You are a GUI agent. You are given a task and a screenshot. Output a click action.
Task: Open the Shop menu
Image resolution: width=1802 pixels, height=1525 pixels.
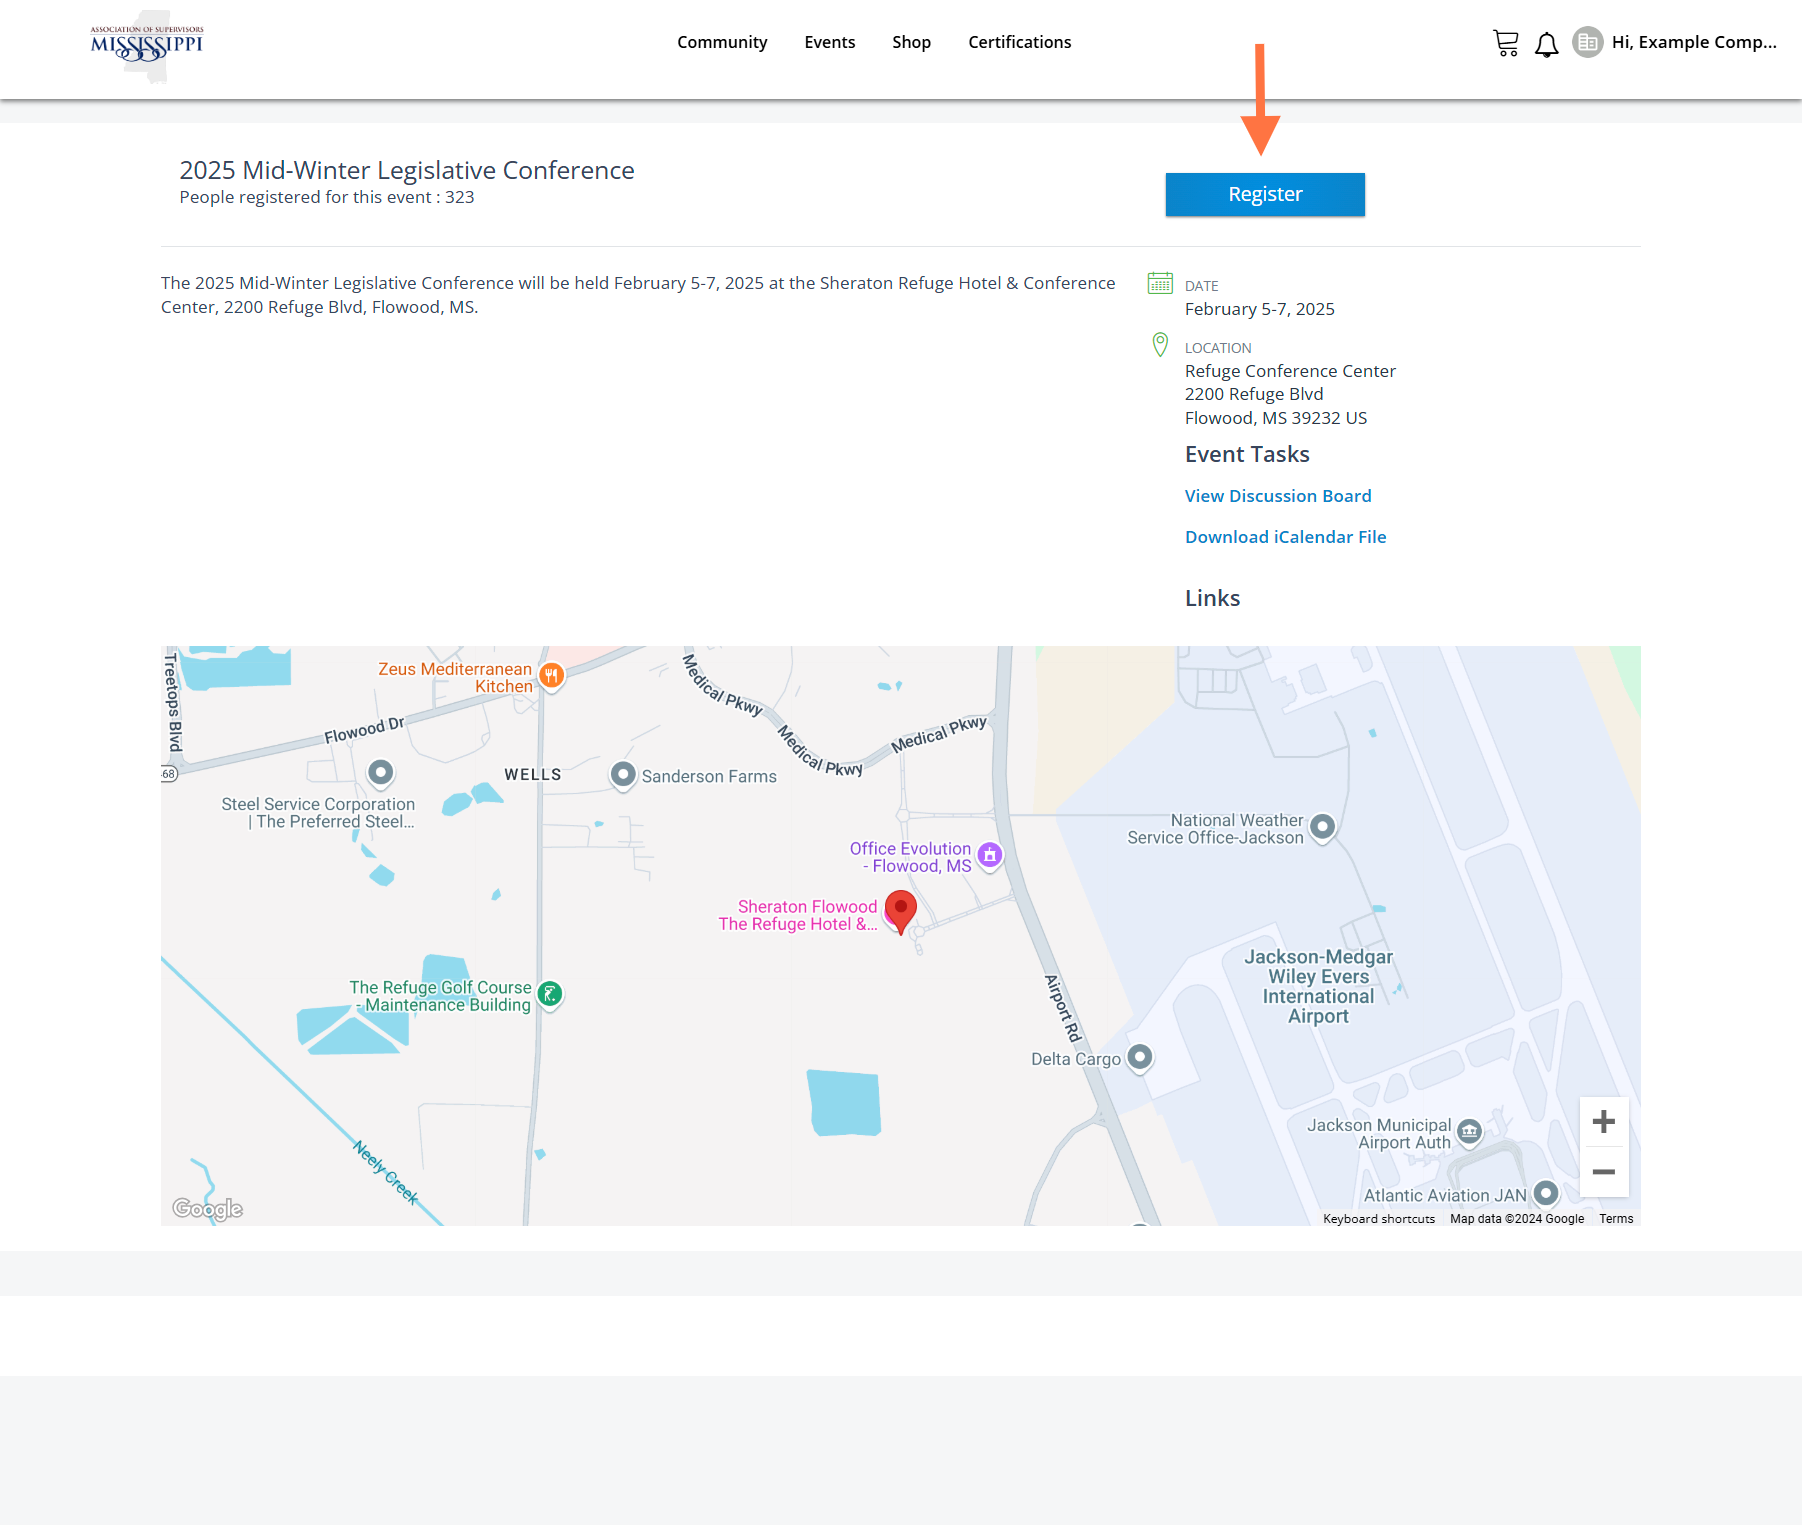911,42
